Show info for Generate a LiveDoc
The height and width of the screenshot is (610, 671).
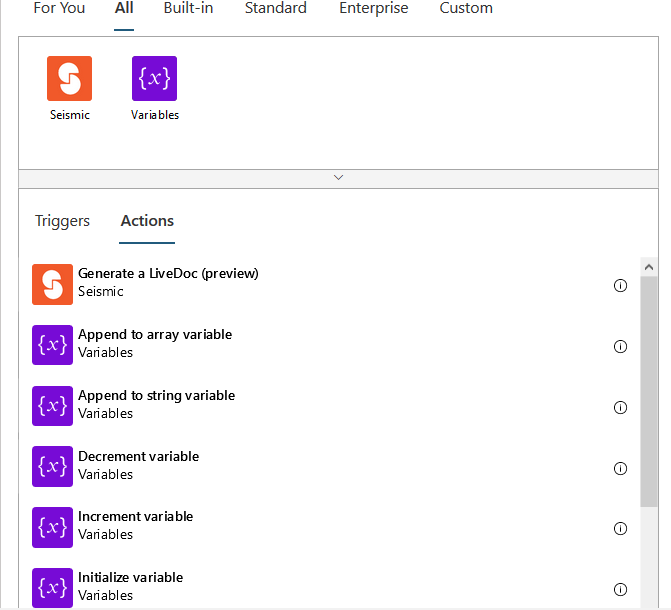tap(620, 285)
